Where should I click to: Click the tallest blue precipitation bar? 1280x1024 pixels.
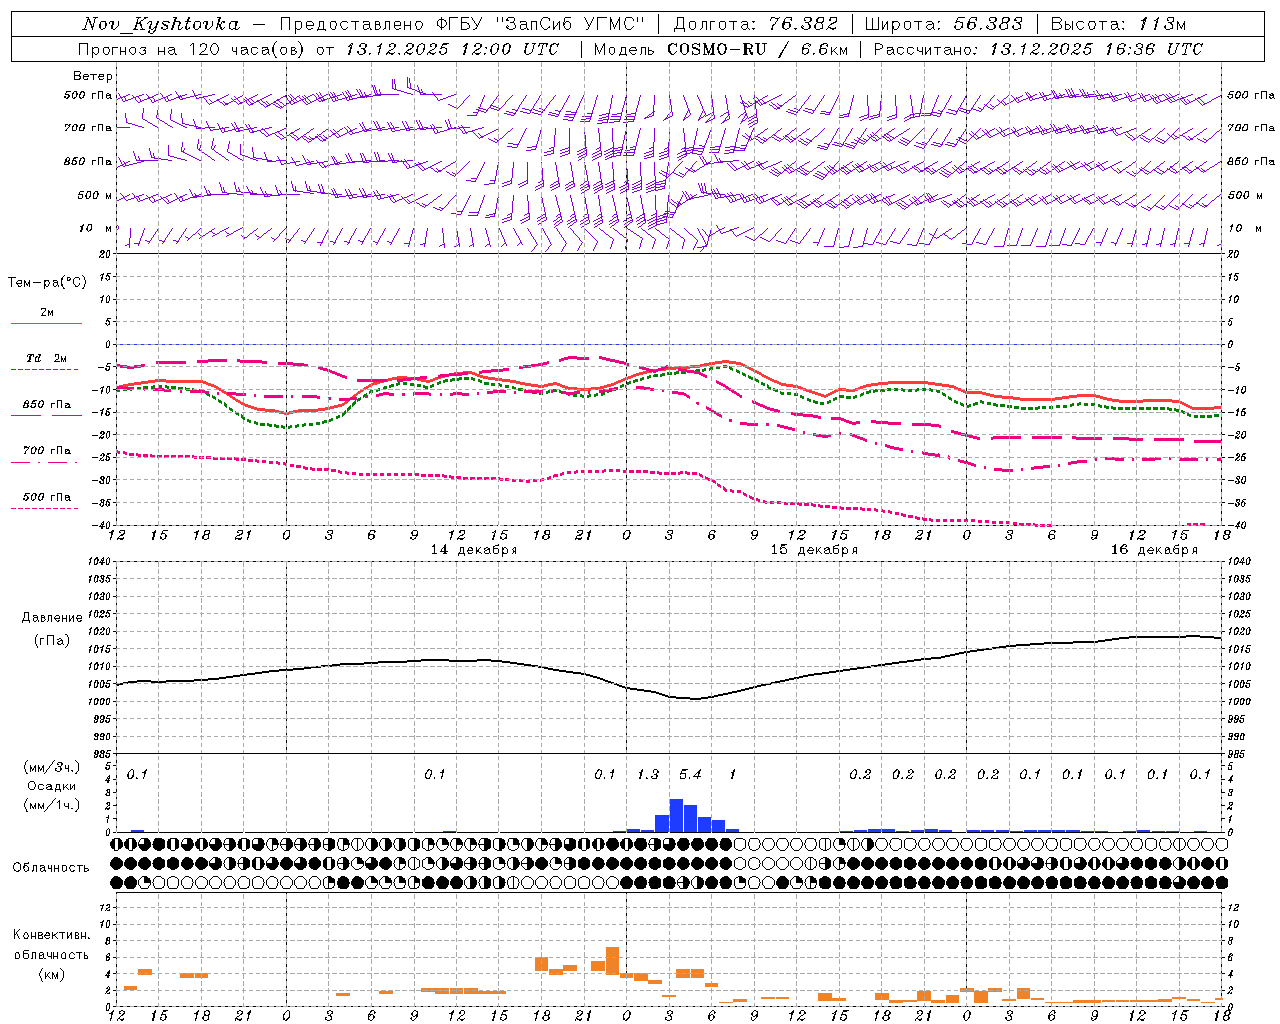(676, 815)
